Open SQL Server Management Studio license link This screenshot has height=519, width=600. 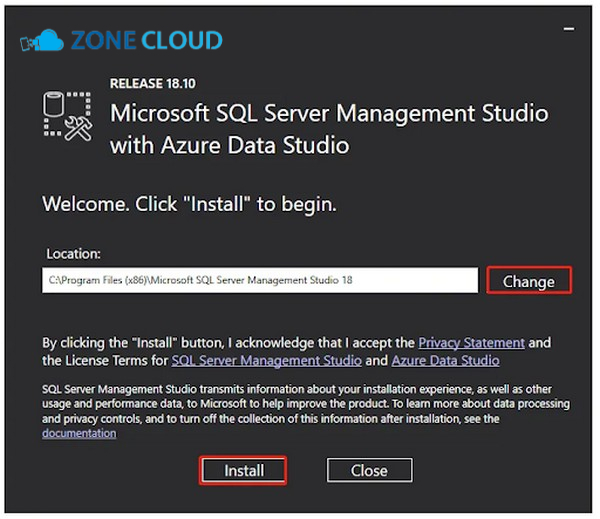(x=267, y=361)
